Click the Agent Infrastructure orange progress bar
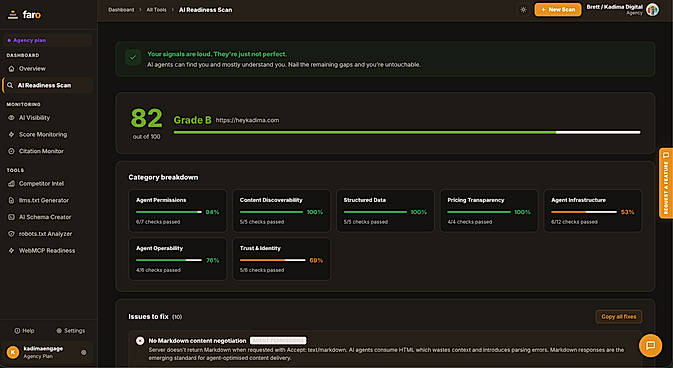 (x=584, y=212)
